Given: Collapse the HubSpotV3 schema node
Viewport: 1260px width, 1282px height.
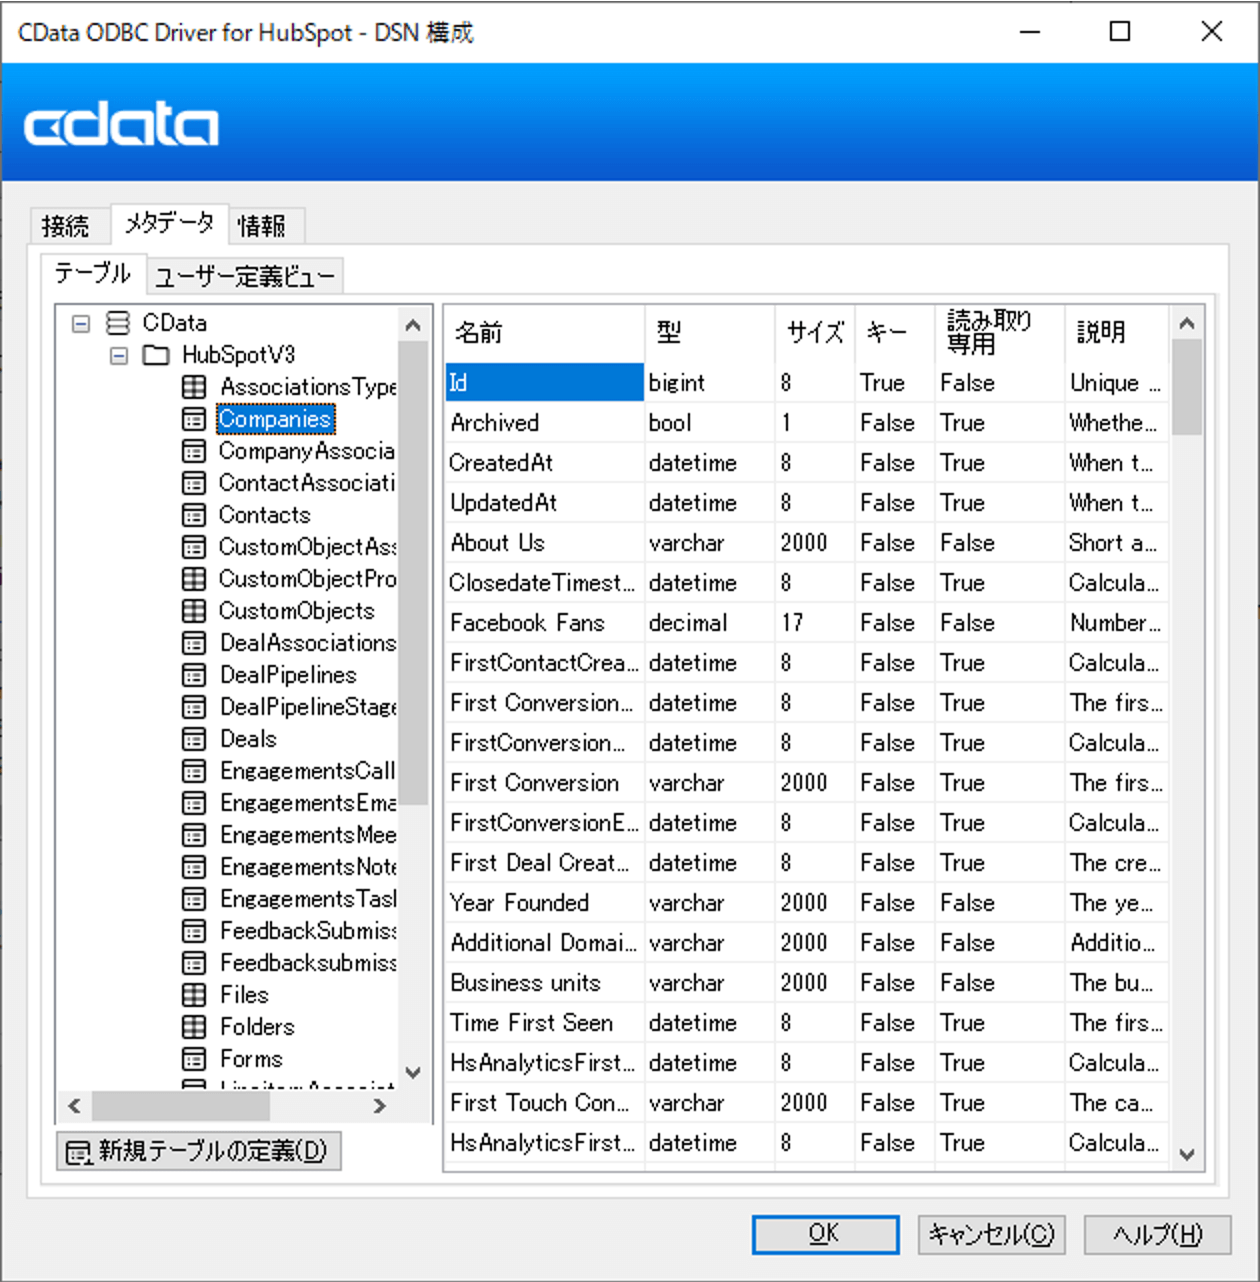Looking at the screenshot, I should (x=119, y=355).
